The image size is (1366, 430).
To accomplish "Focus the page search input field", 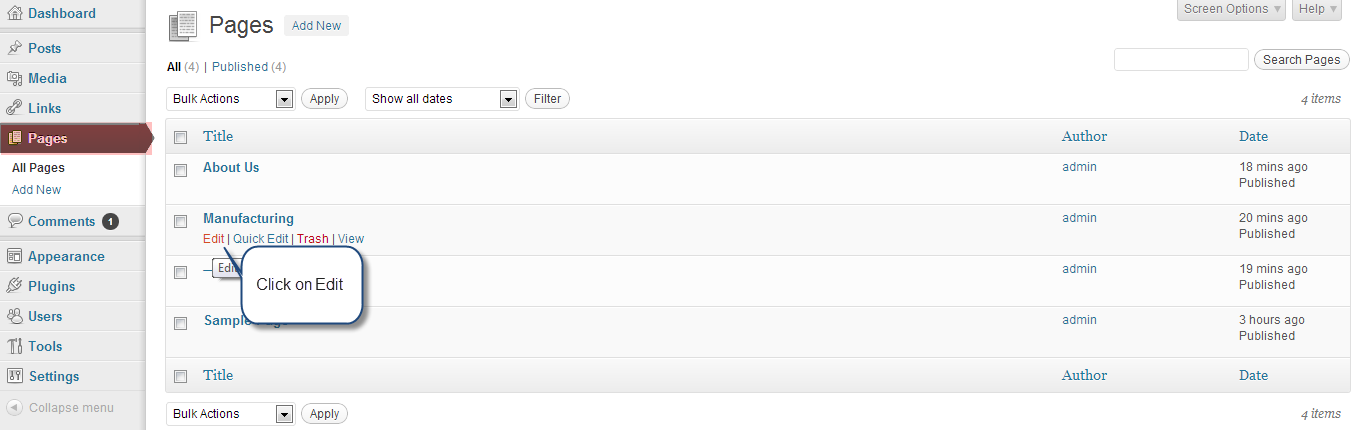I will (1181, 60).
